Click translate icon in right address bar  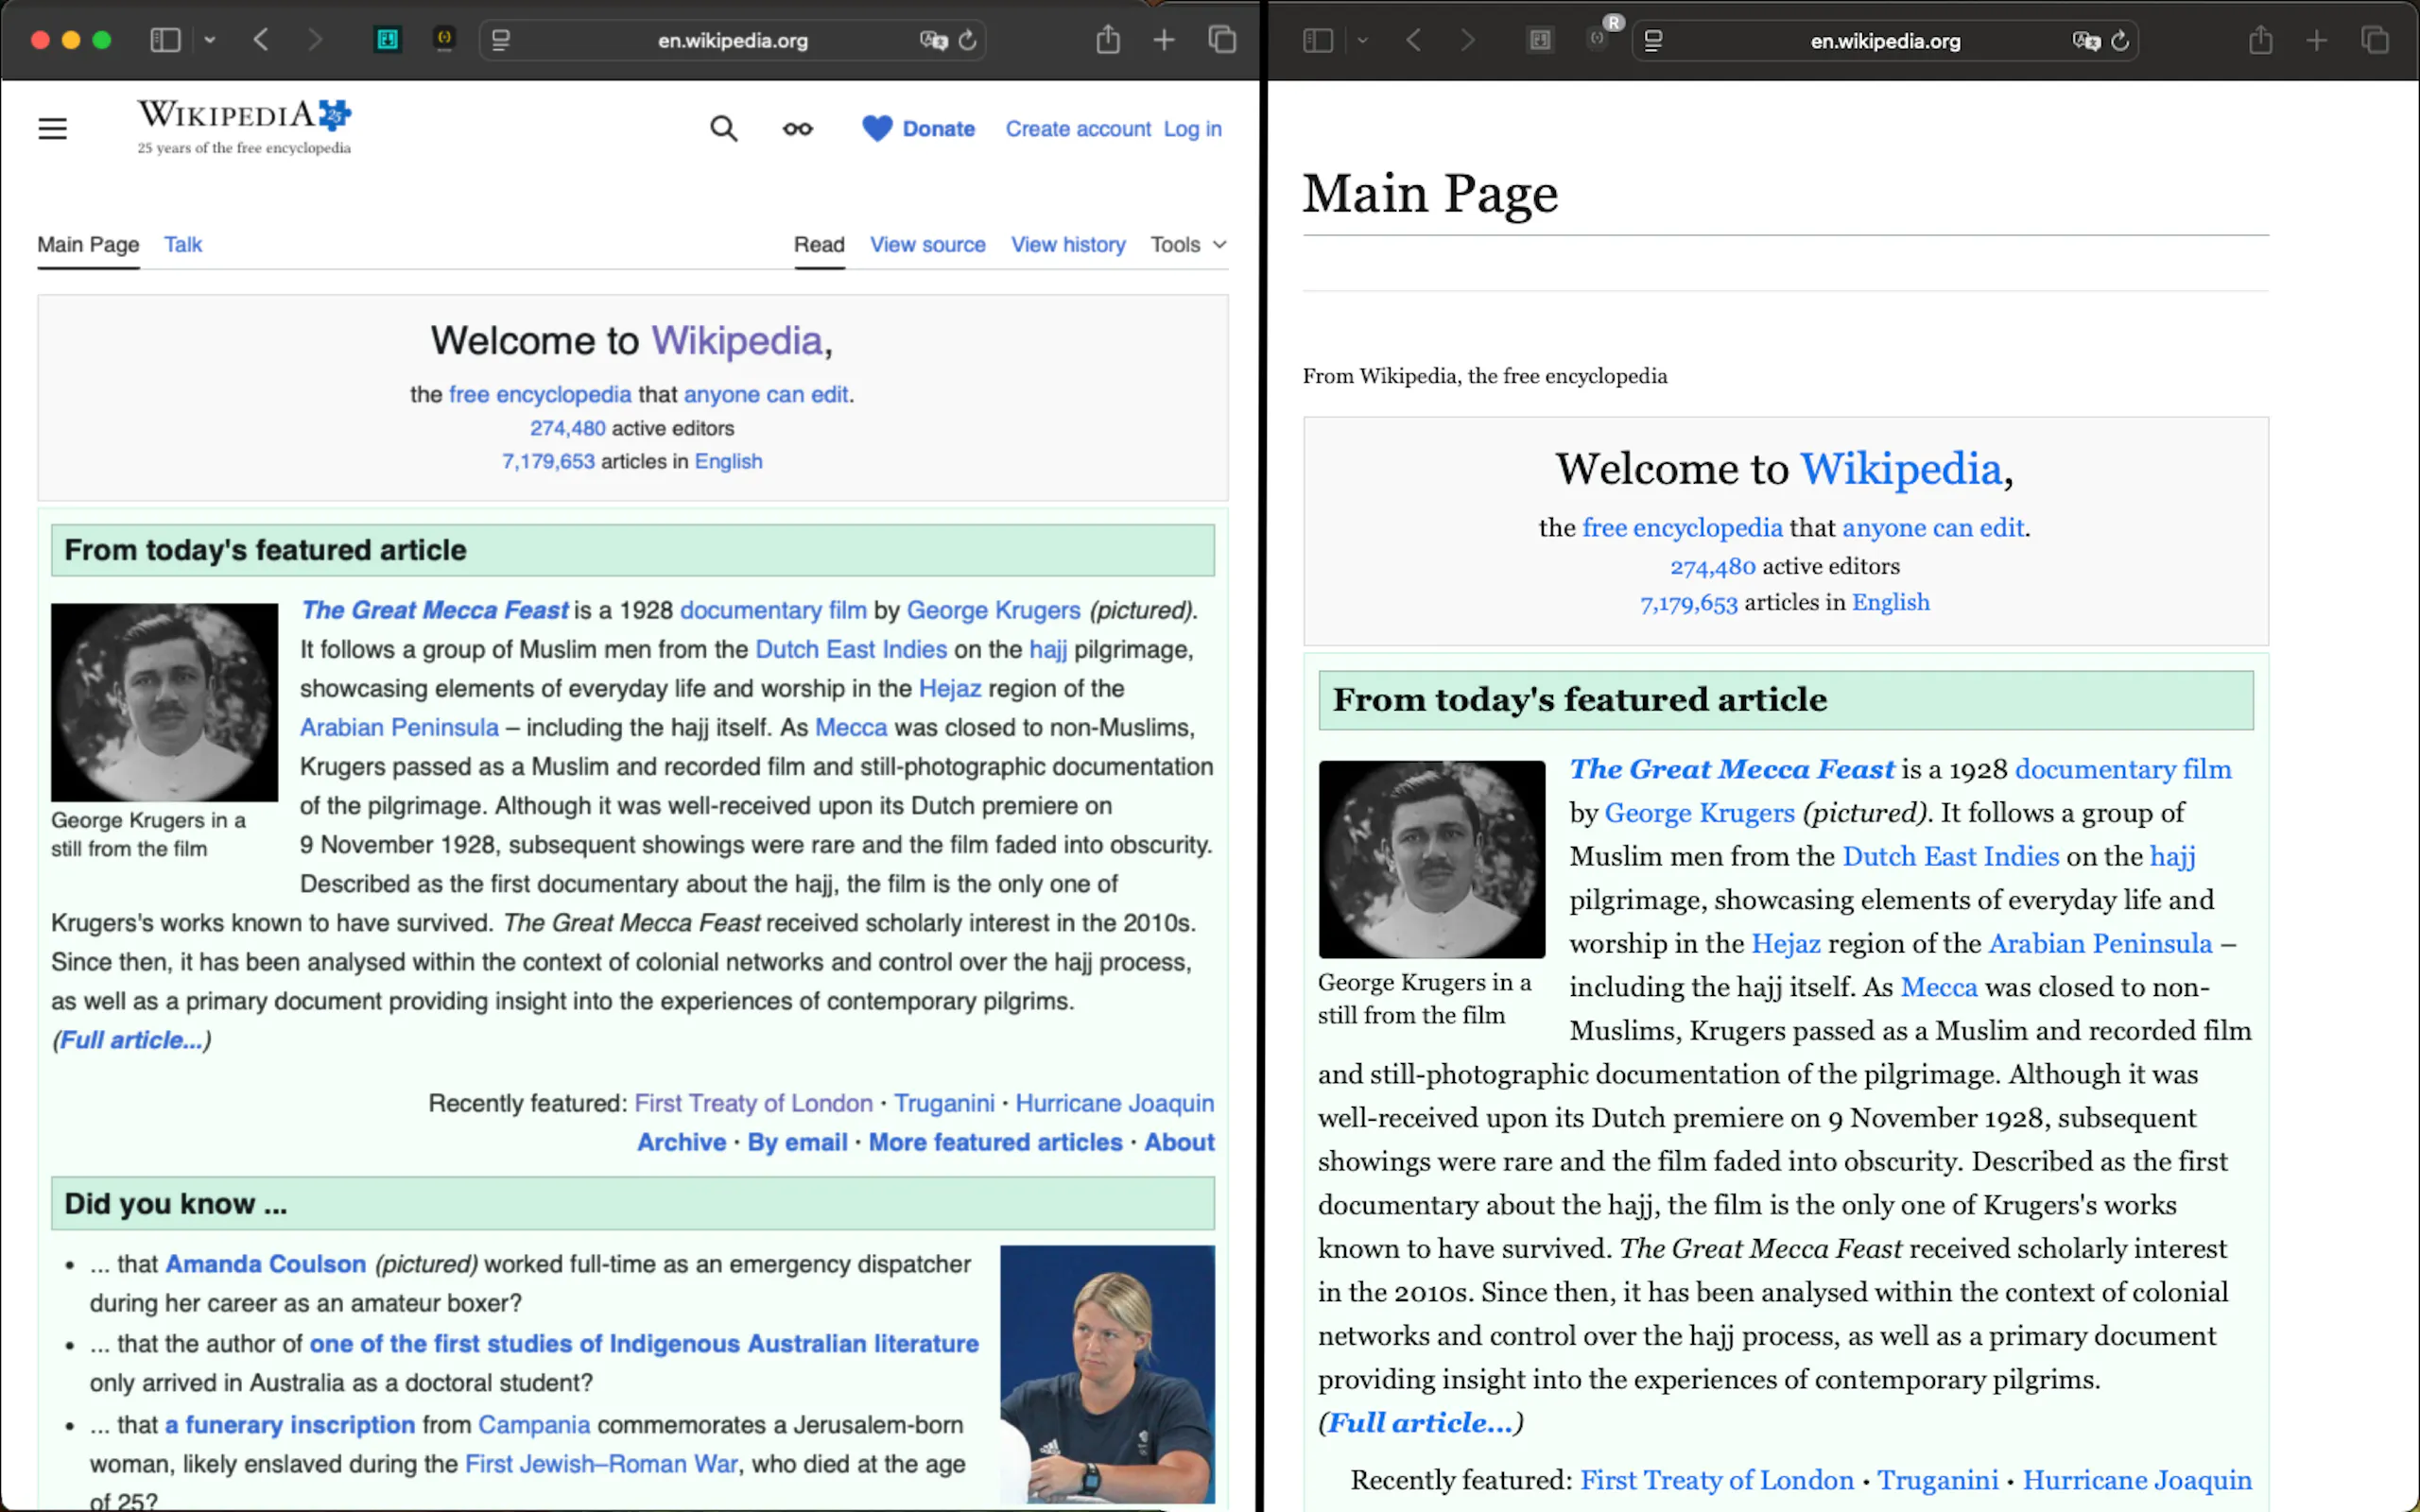click(2086, 40)
